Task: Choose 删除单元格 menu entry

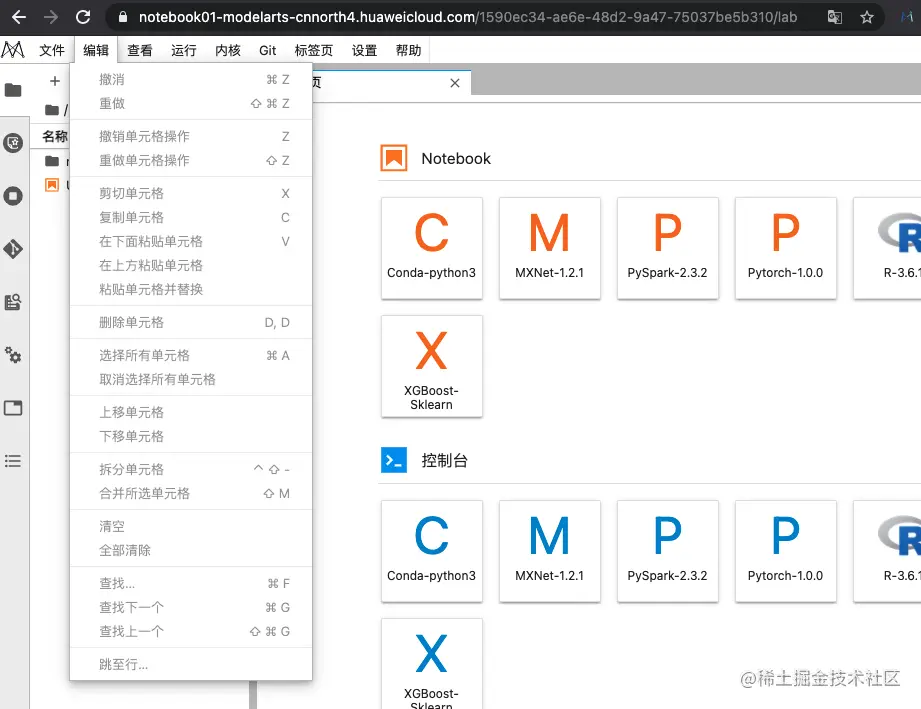Action: coord(191,322)
